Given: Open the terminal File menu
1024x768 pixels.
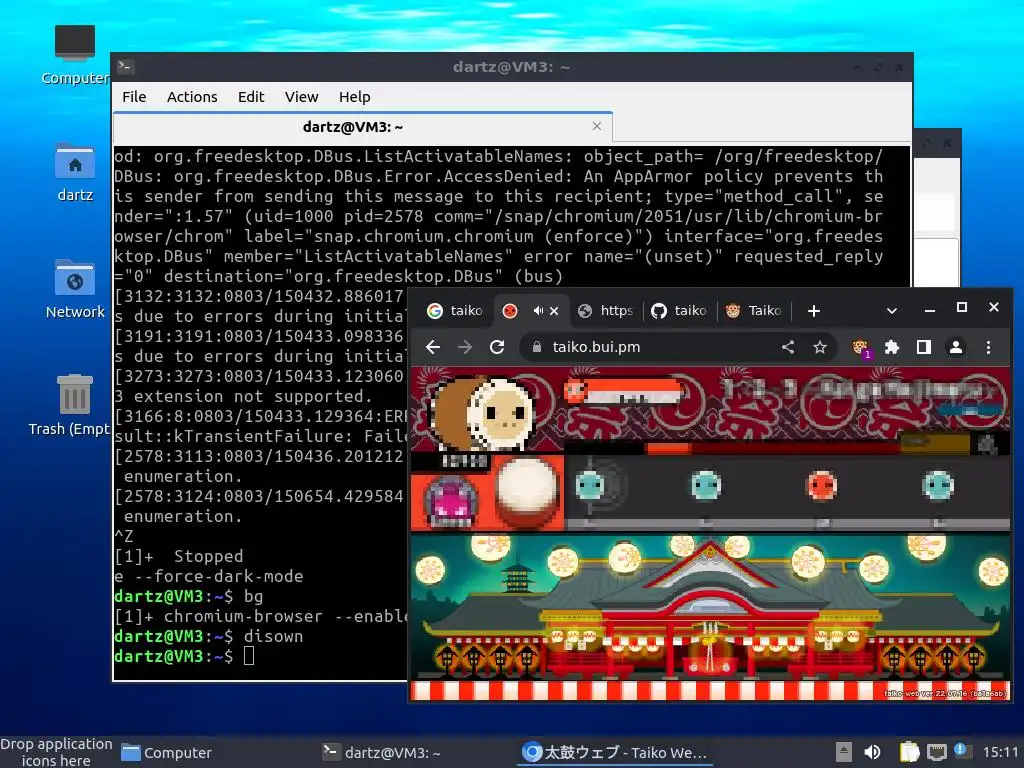Looking at the screenshot, I should point(134,97).
